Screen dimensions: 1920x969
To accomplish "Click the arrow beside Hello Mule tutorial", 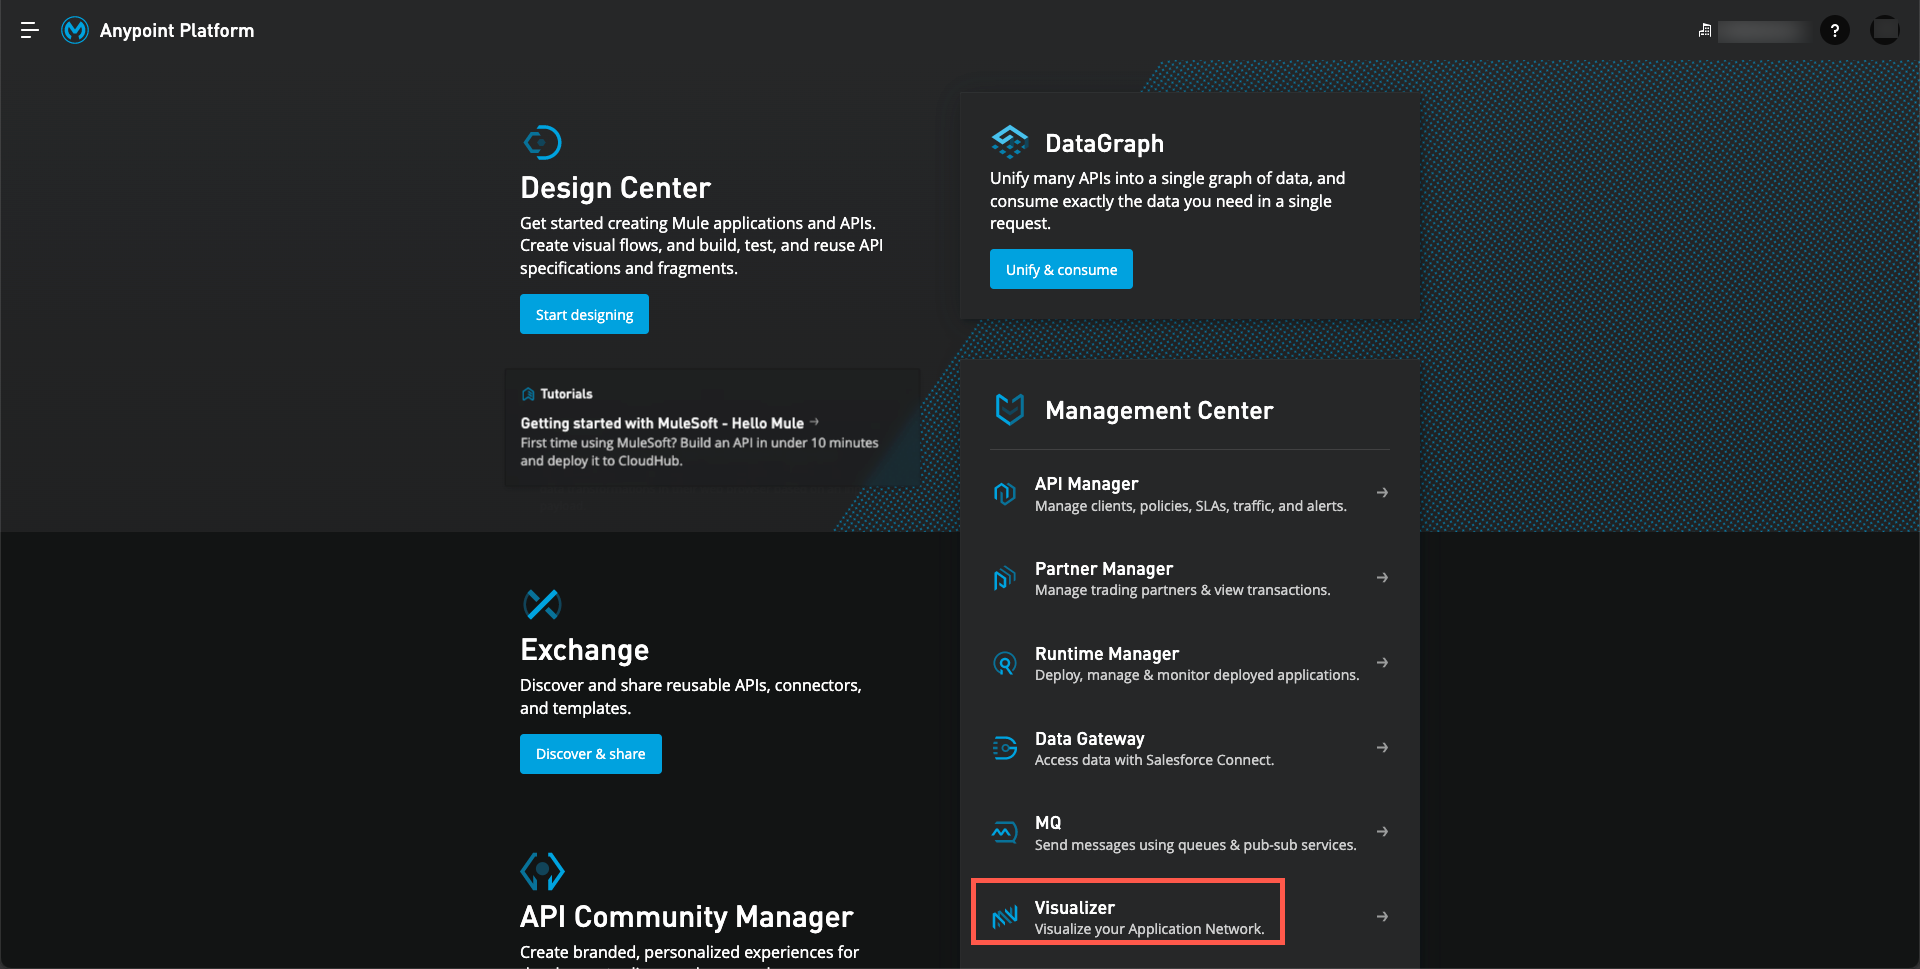I will [x=815, y=422].
